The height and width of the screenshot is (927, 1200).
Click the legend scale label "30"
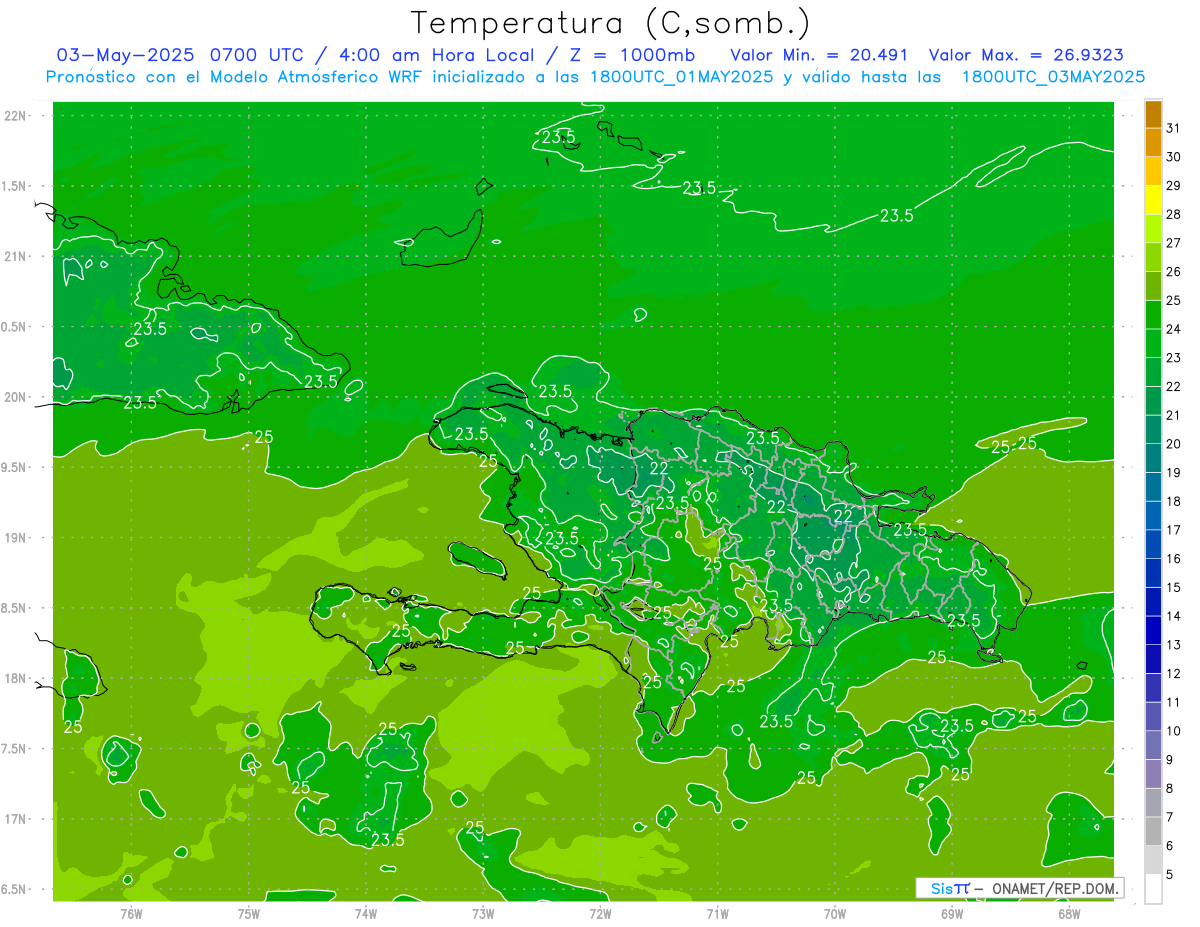coord(1174,156)
